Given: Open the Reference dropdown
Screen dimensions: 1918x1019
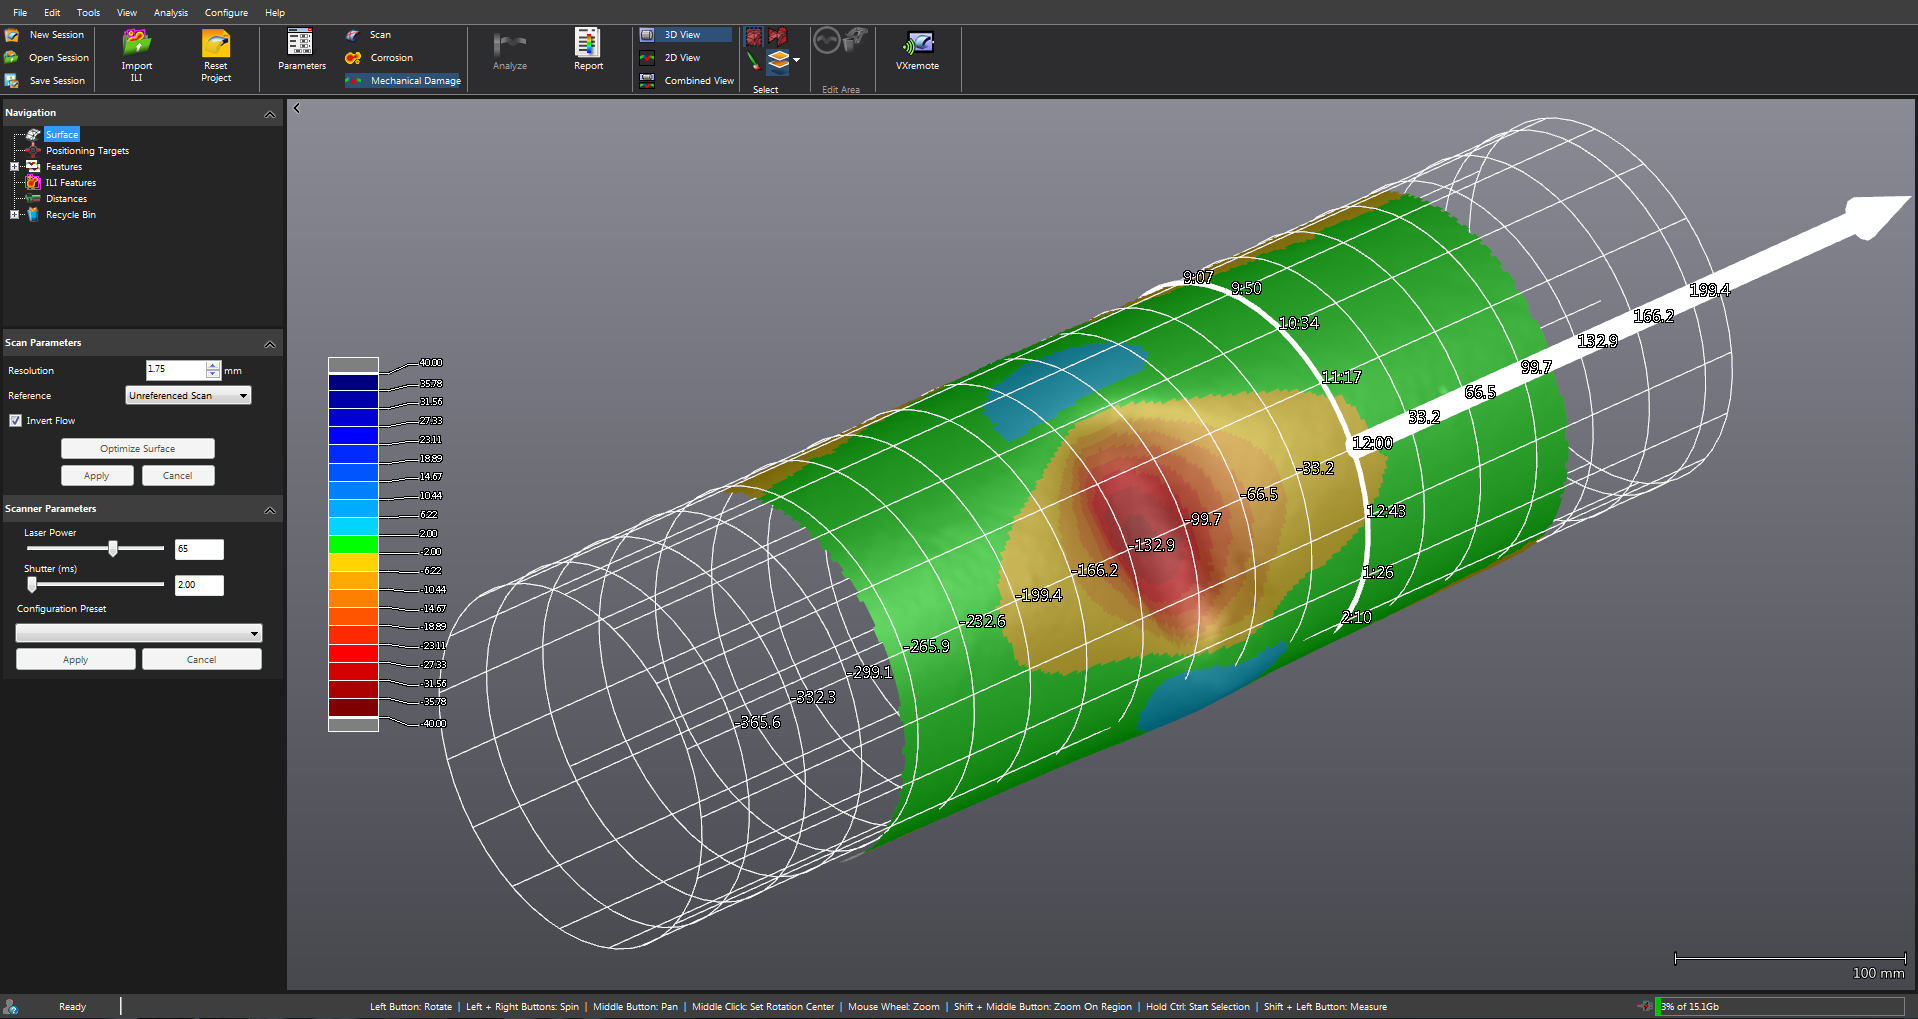Looking at the screenshot, I should click(x=188, y=396).
